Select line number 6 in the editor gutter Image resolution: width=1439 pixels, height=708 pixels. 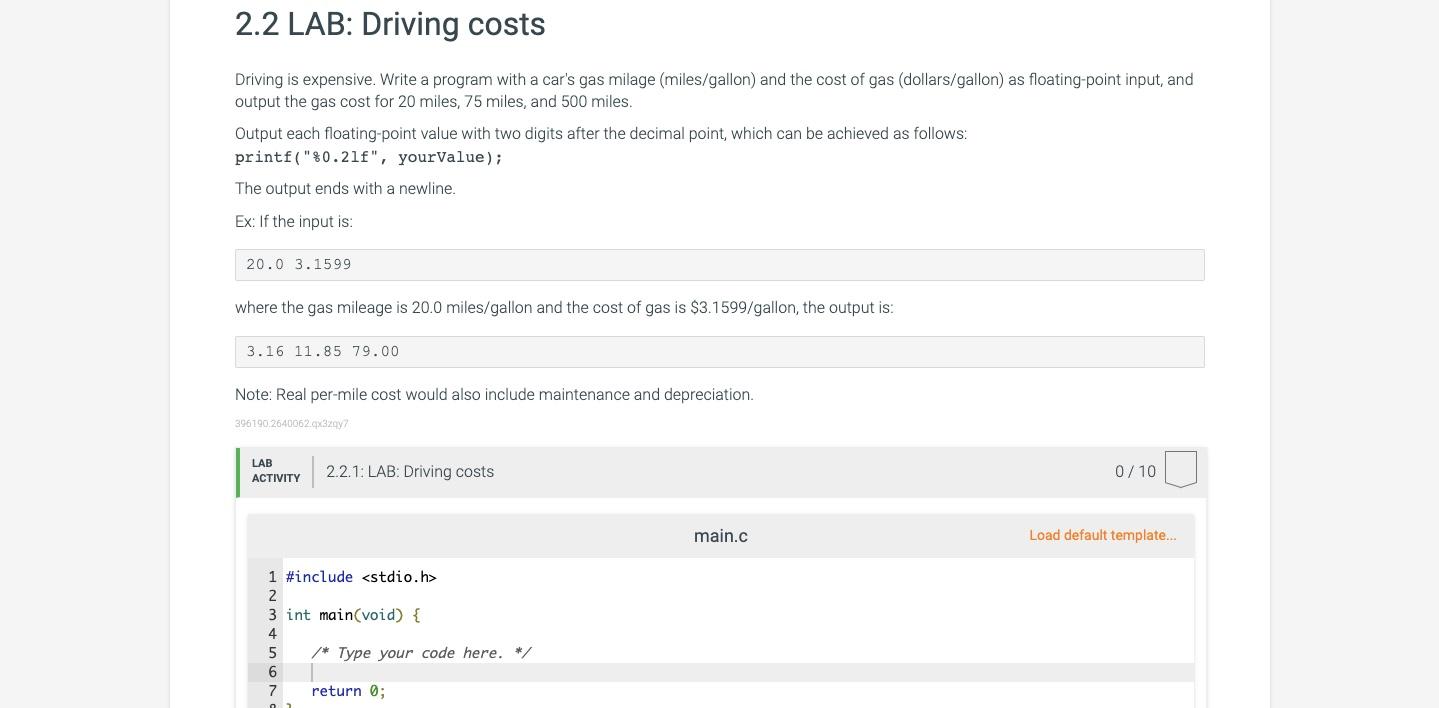point(272,671)
